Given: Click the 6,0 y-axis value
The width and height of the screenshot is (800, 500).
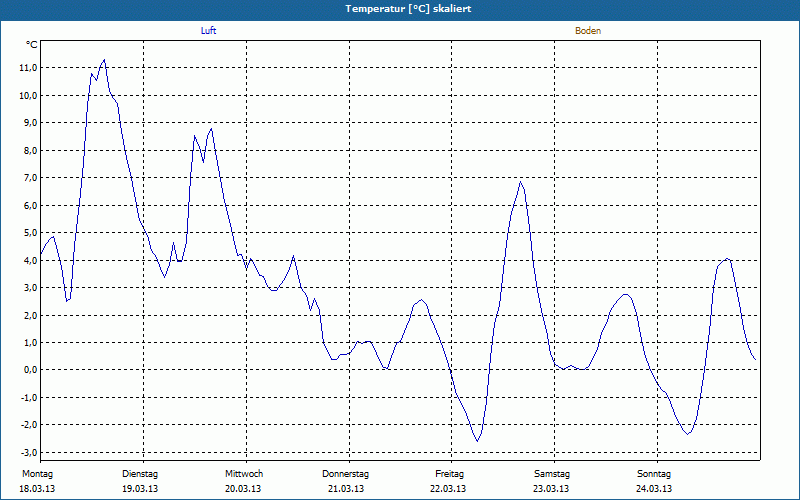Looking at the screenshot, I should (30, 205).
